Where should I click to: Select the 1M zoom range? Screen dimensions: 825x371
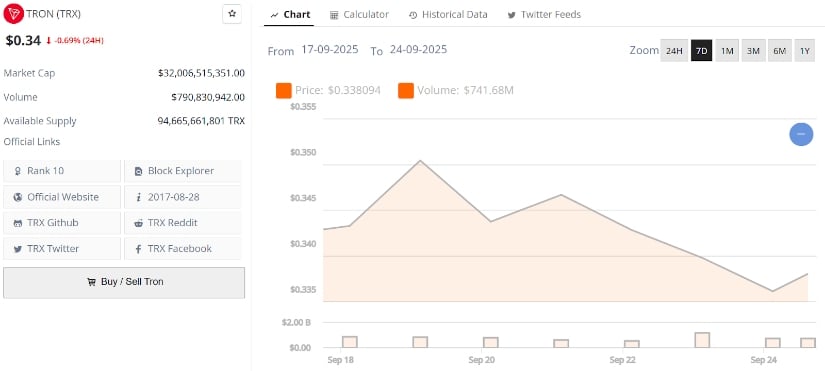click(727, 51)
